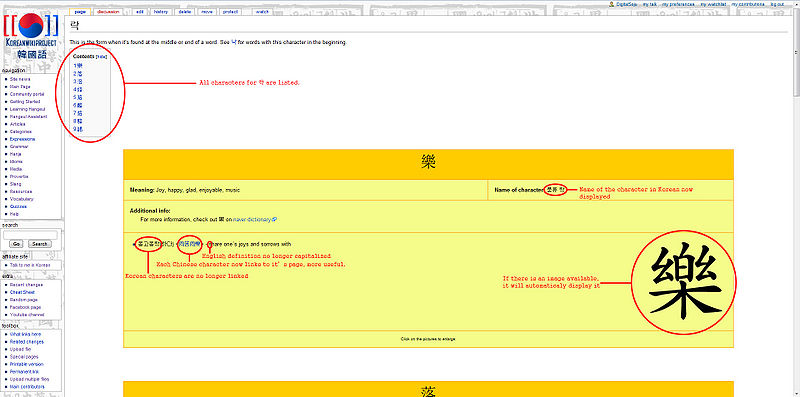Open Youtube channel link
800x397 pixels.
[x=27, y=315]
